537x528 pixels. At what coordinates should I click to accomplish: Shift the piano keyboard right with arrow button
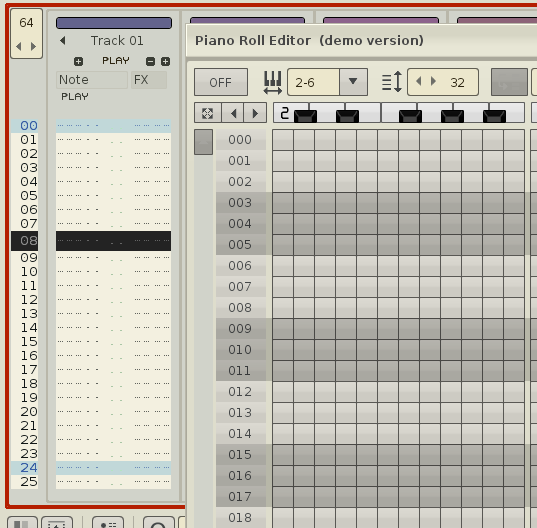coord(255,113)
